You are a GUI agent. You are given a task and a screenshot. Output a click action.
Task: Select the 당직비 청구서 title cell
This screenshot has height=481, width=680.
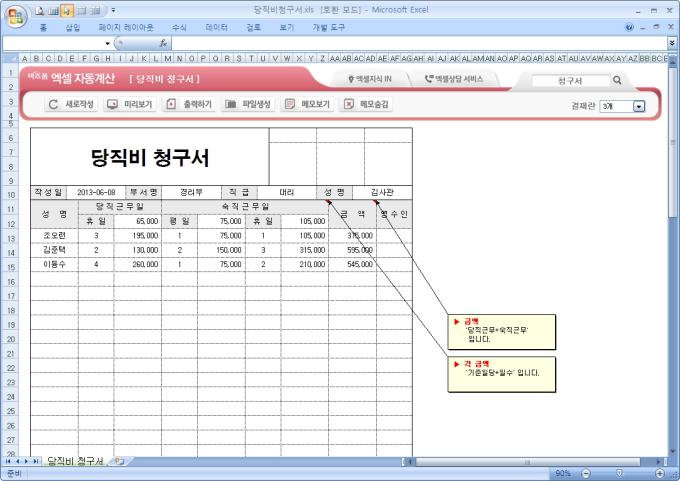click(150, 157)
